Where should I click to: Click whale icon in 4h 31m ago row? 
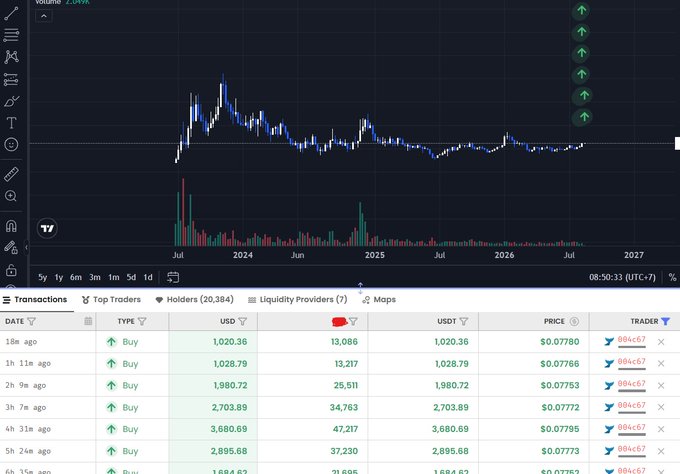(x=609, y=429)
